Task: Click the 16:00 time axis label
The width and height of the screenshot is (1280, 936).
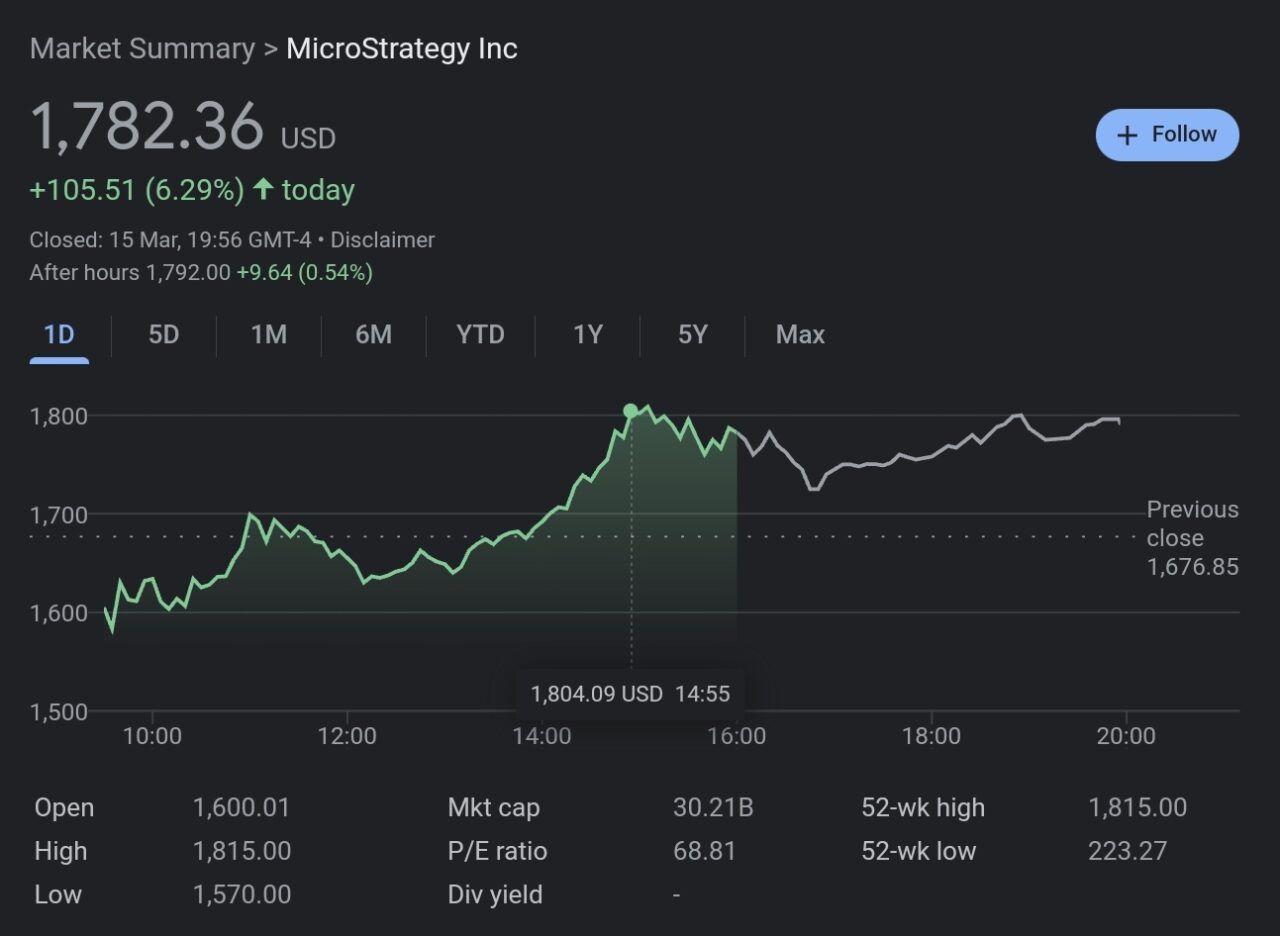Action: click(x=736, y=737)
